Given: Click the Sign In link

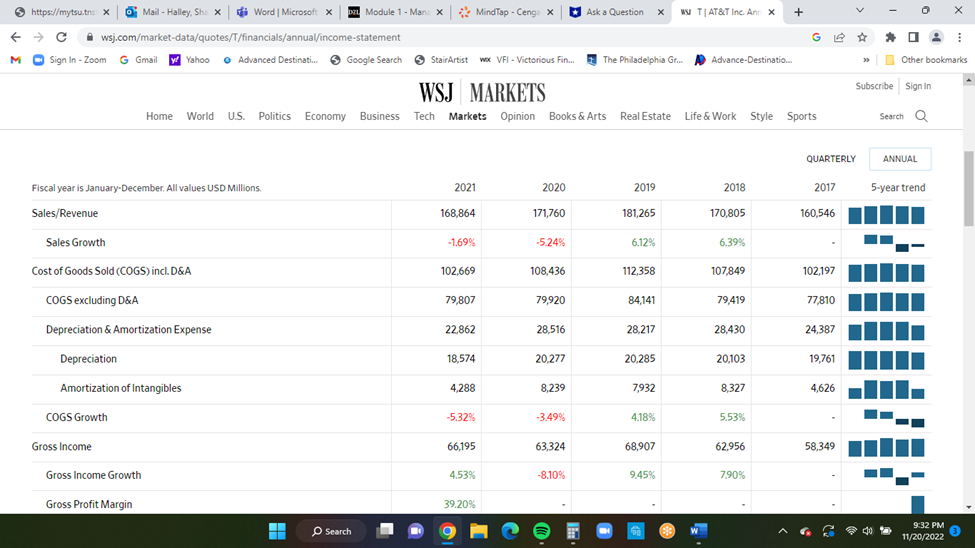Looking at the screenshot, I should (918, 86).
